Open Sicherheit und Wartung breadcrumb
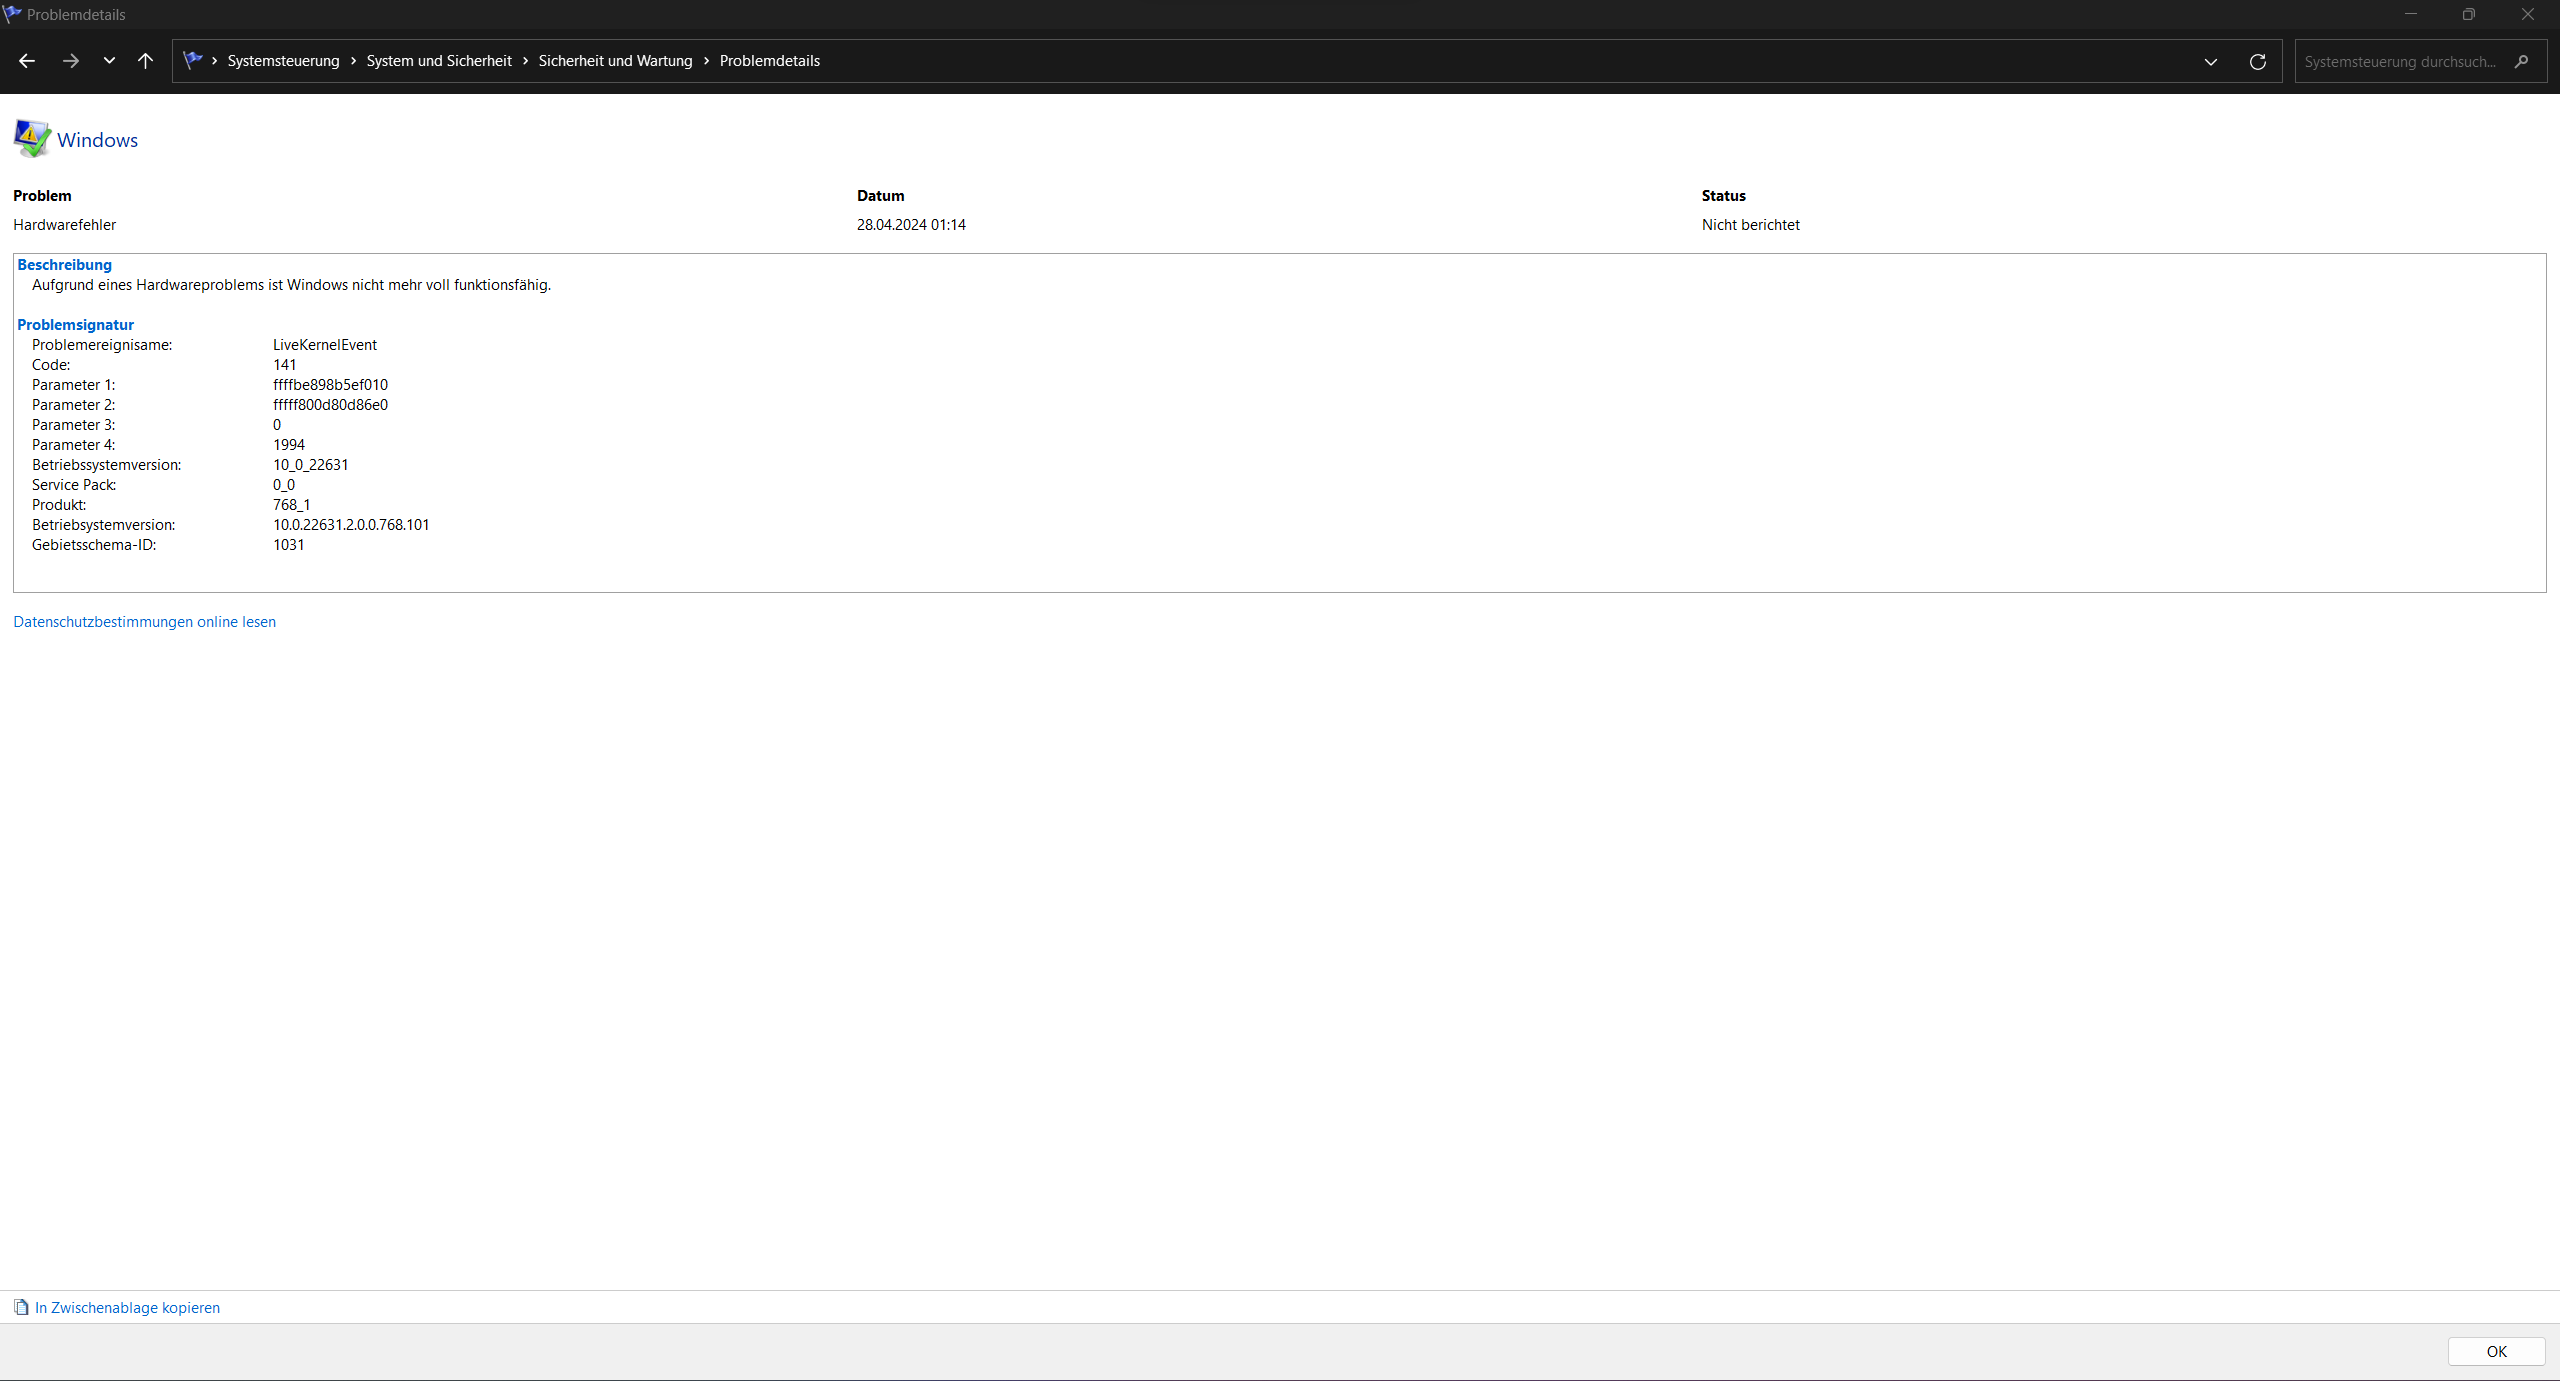The width and height of the screenshot is (2560, 1381). (x=615, y=61)
